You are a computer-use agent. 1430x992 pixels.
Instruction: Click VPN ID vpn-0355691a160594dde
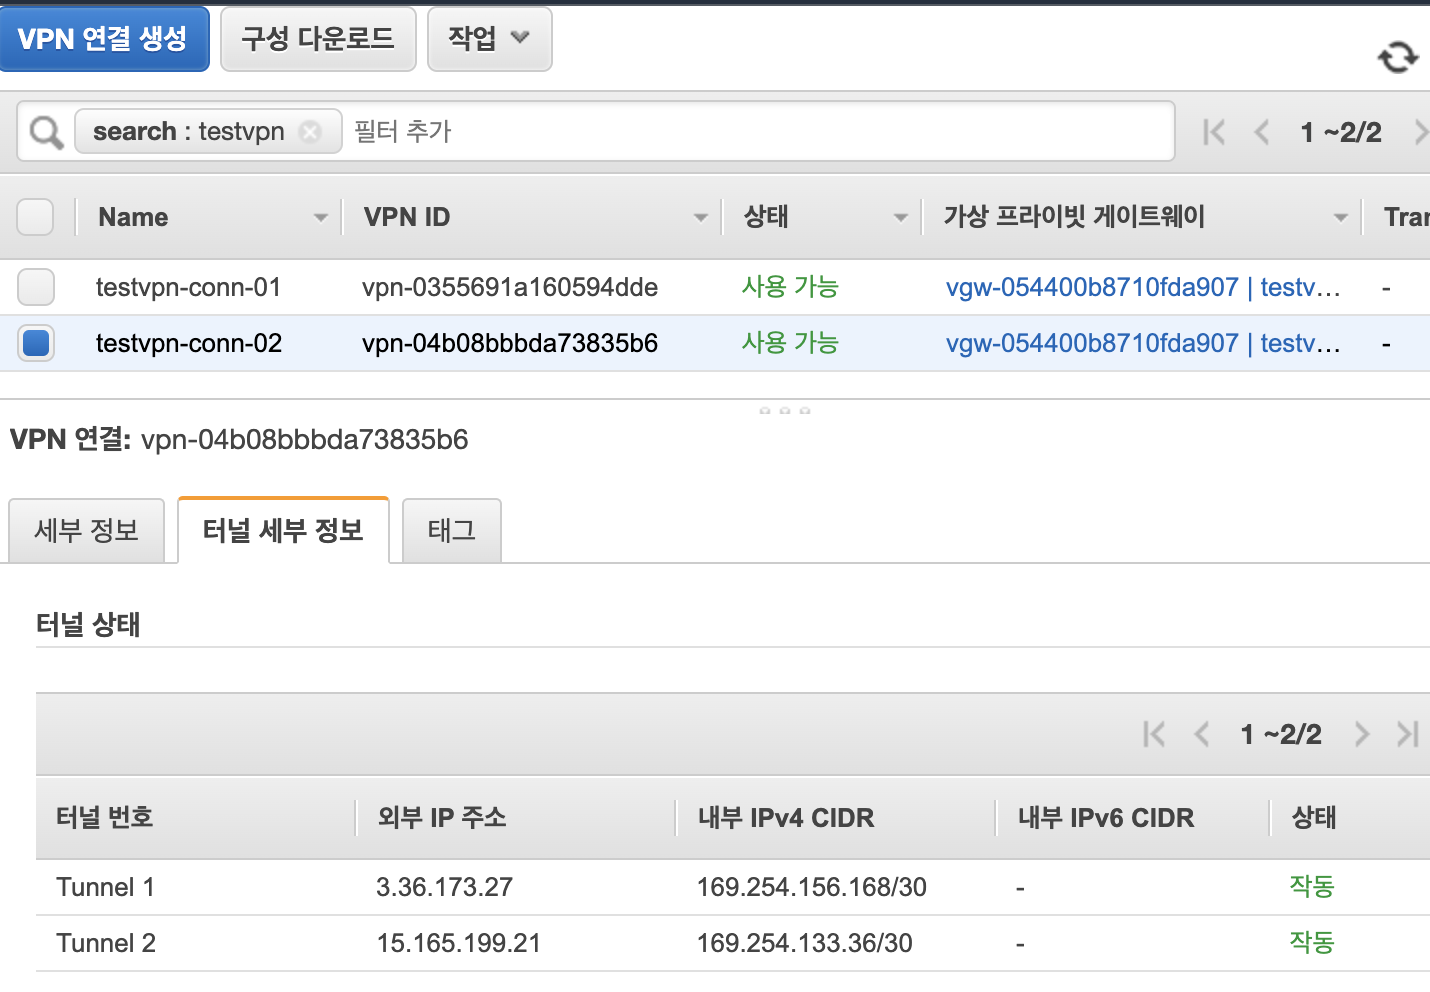click(x=510, y=287)
